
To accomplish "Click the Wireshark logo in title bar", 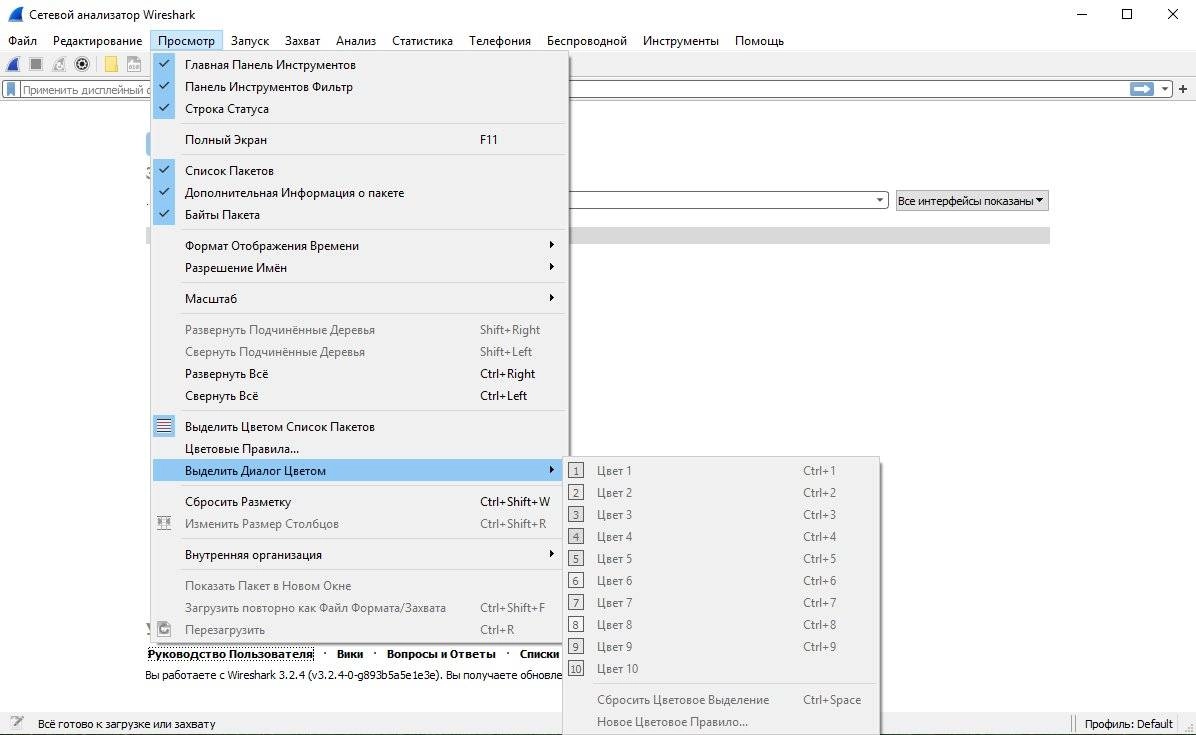I will pyautogui.click(x=15, y=14).
